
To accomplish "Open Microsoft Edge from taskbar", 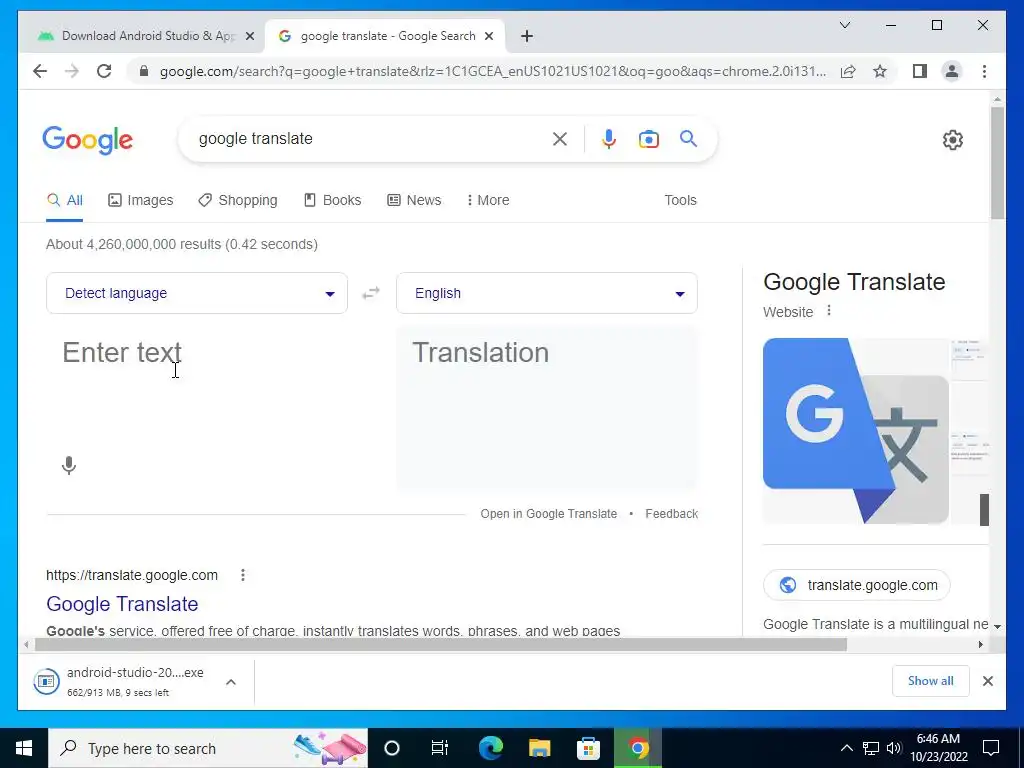I will click(x=491, y=748).
